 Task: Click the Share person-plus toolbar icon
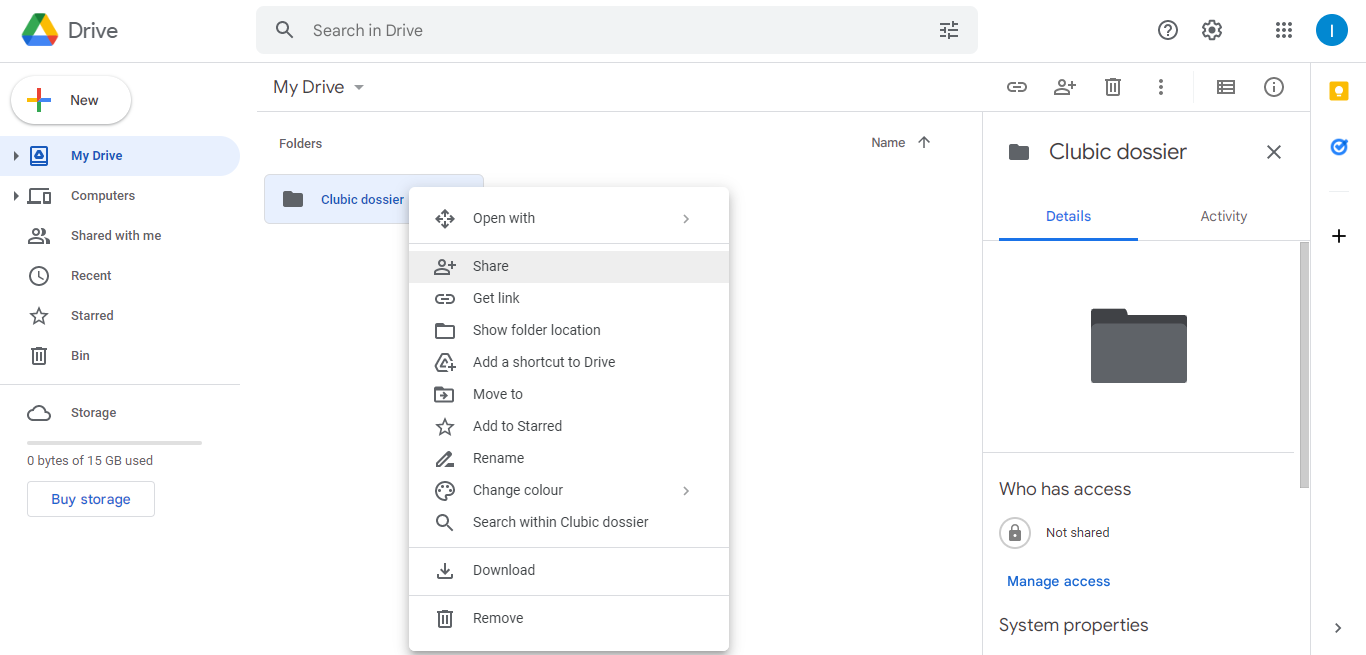pos(1065,87)
